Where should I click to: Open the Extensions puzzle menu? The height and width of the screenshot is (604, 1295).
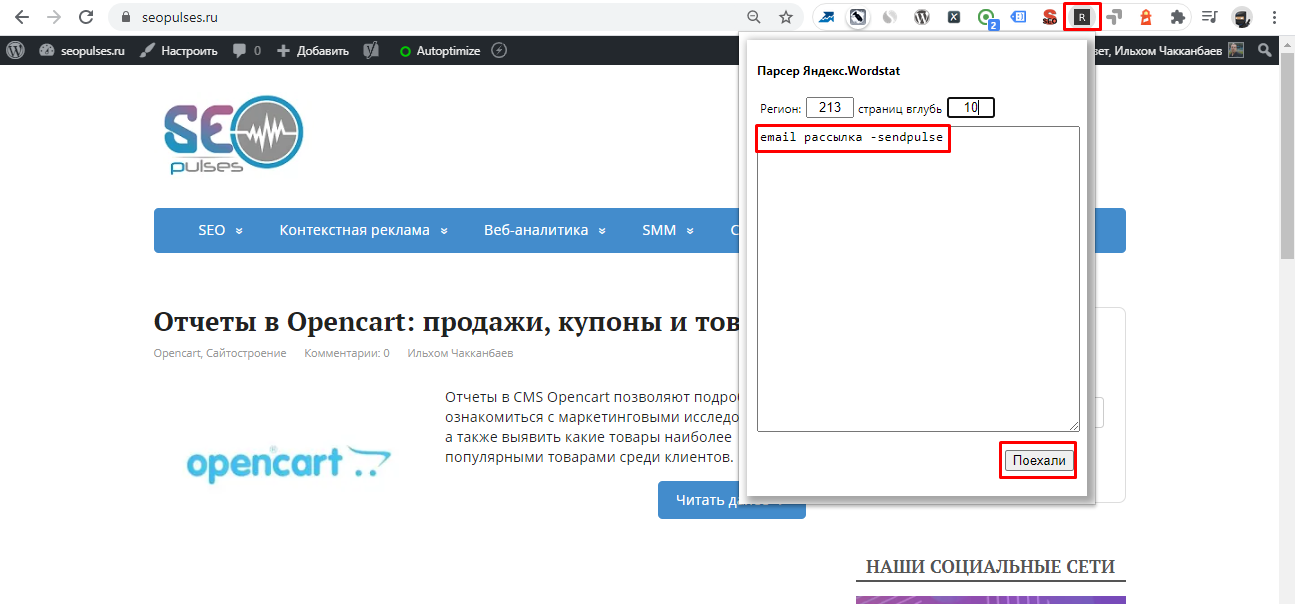click(1177, 17)
